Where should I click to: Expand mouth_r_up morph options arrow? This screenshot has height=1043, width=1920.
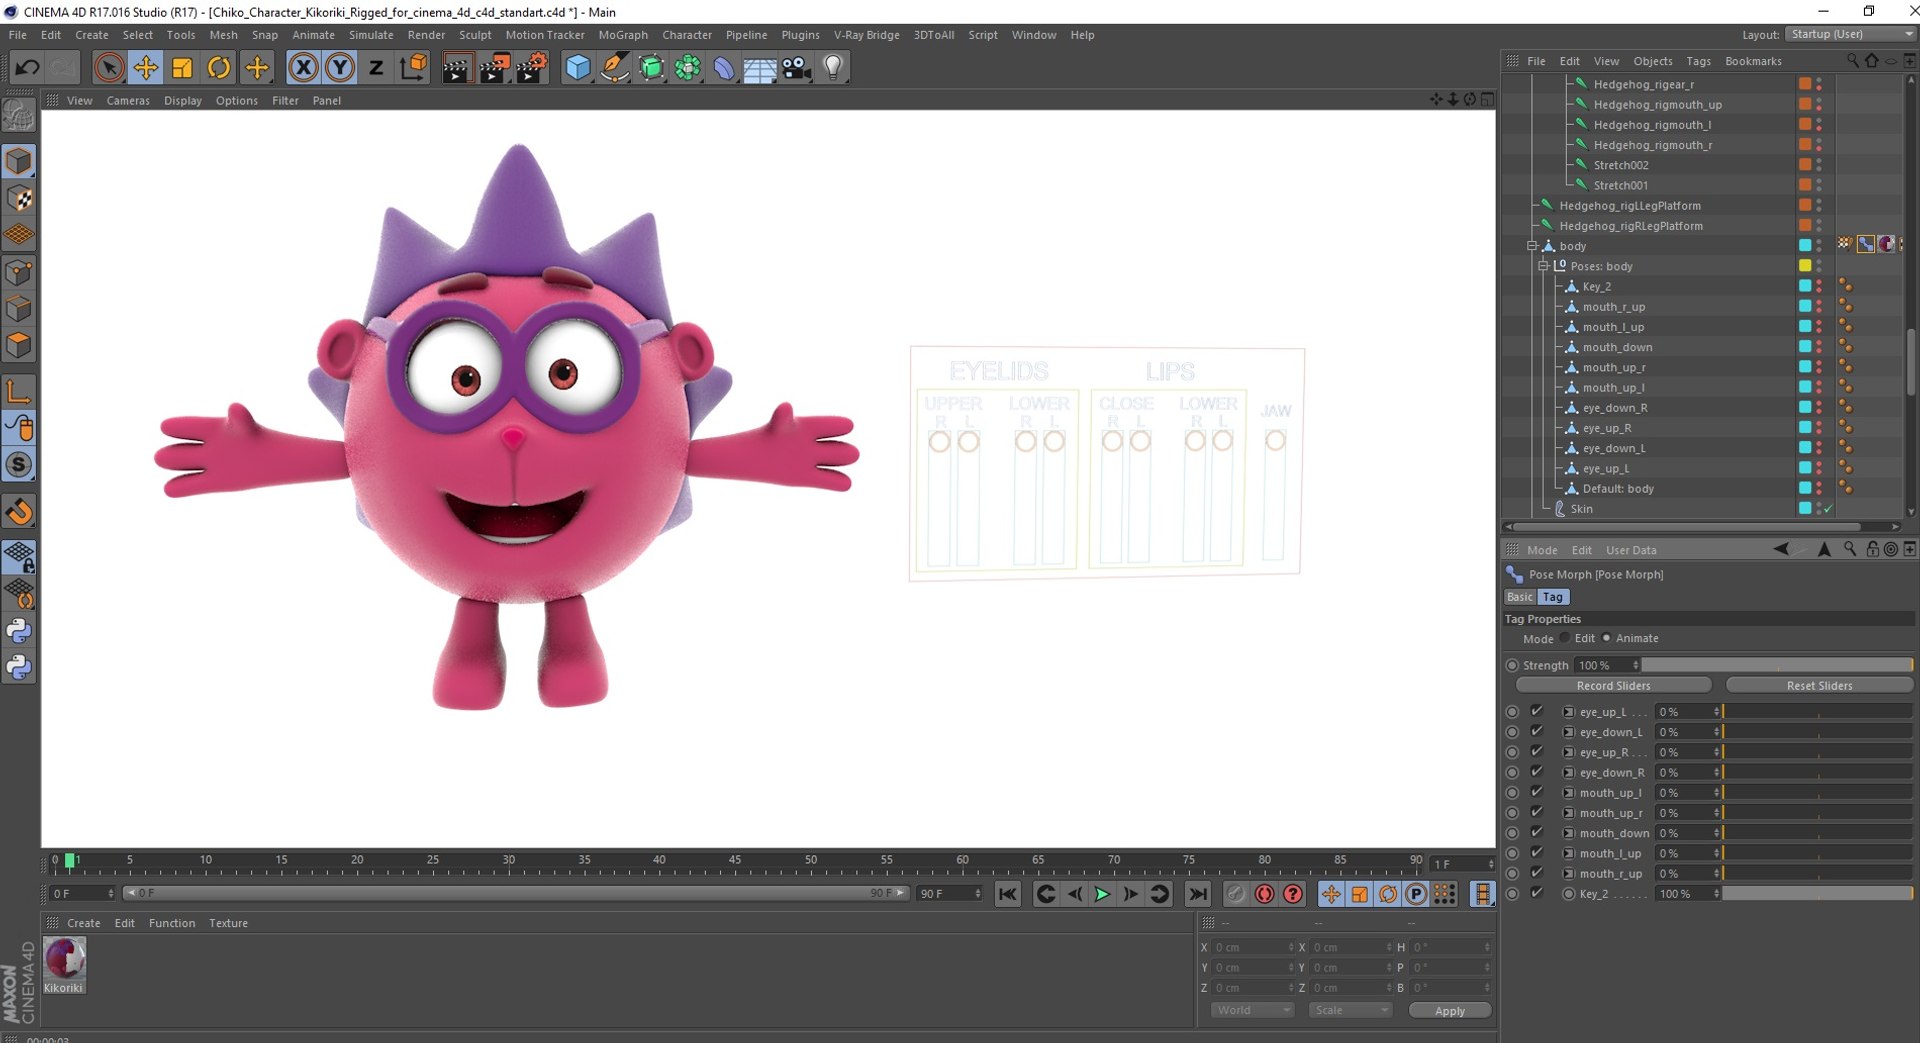point(1568,874)
